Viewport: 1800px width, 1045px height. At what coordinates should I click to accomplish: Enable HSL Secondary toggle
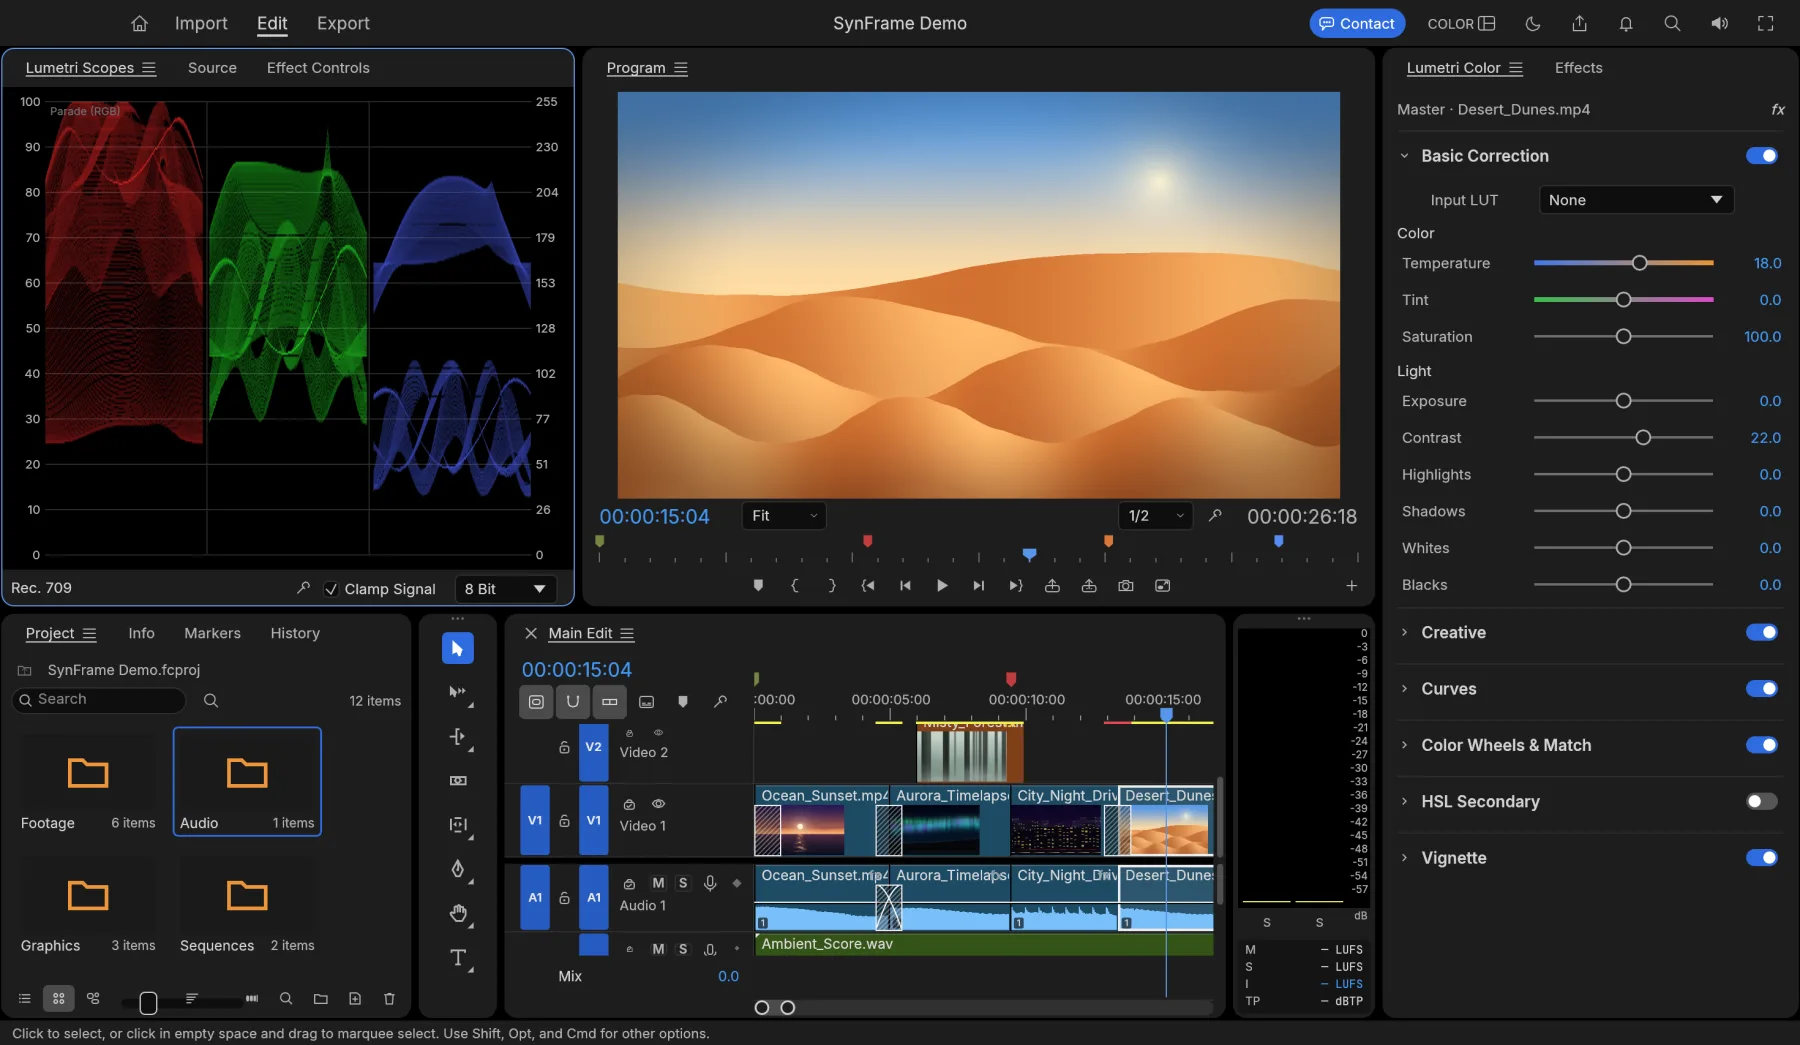(x=1762, y=801)
